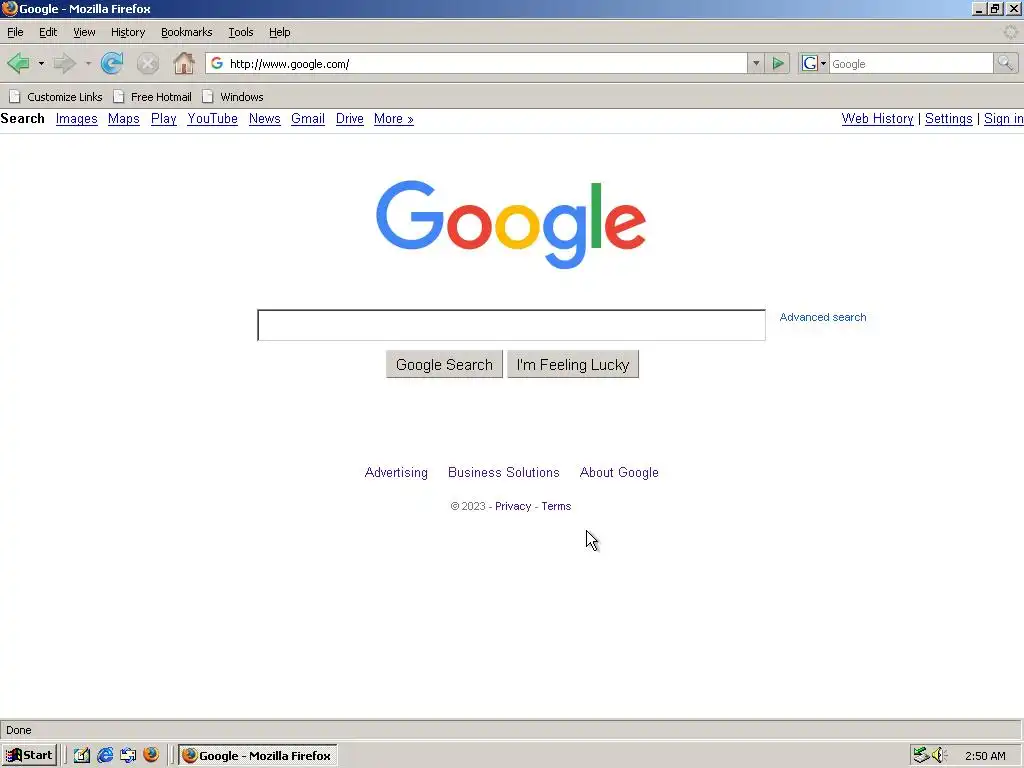1024x768 pixels.
Task: Open the Images link
Action: click(x=76, y=119)
